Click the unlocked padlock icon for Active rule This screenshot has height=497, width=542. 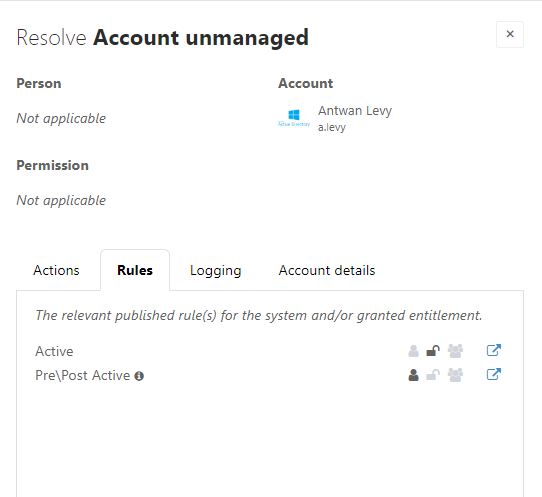tap(433, 351)
